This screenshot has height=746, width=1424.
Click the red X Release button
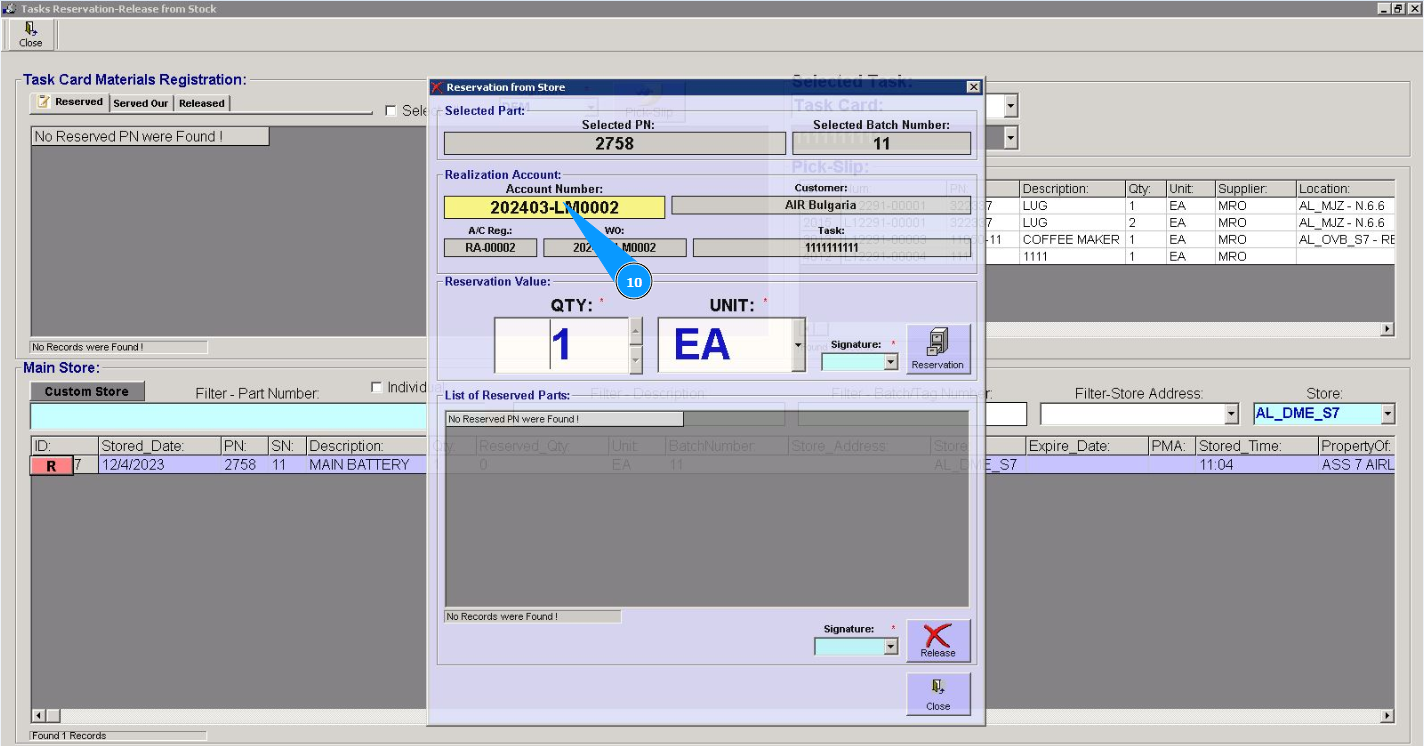click(x=938, y=640)
